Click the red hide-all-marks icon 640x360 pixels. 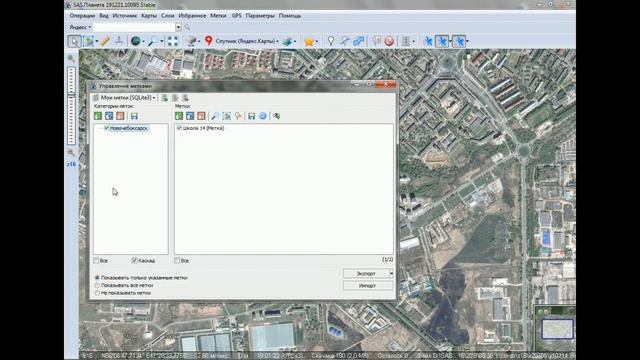click(x=389, y=41)
